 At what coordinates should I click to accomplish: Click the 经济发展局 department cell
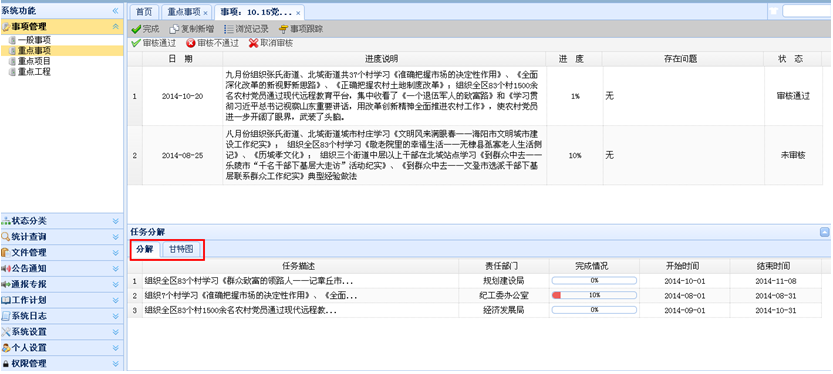point(503,310)
